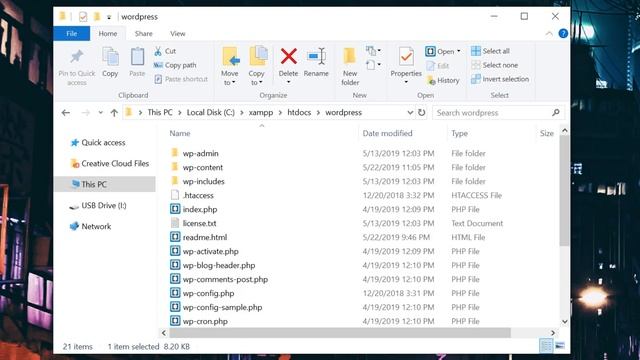Click Select none
The height and width of the screenshot is (360, 640).
point(494,65)
